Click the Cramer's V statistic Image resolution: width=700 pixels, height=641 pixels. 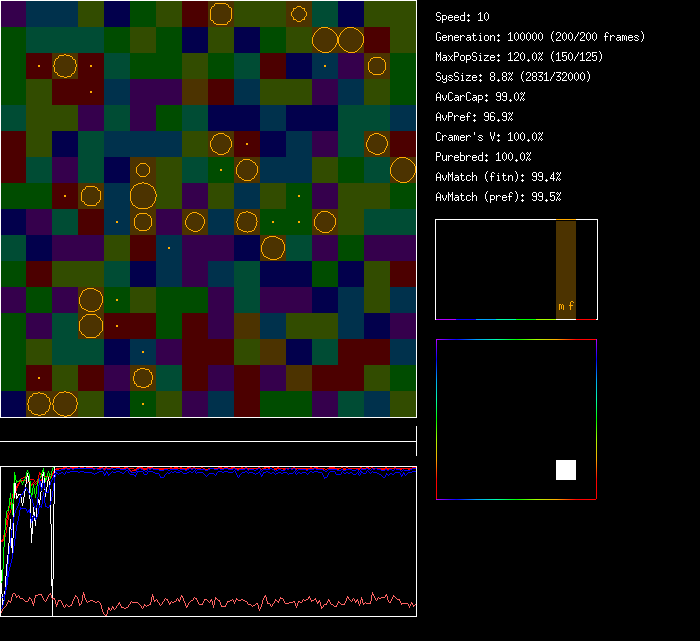(489, 137)
